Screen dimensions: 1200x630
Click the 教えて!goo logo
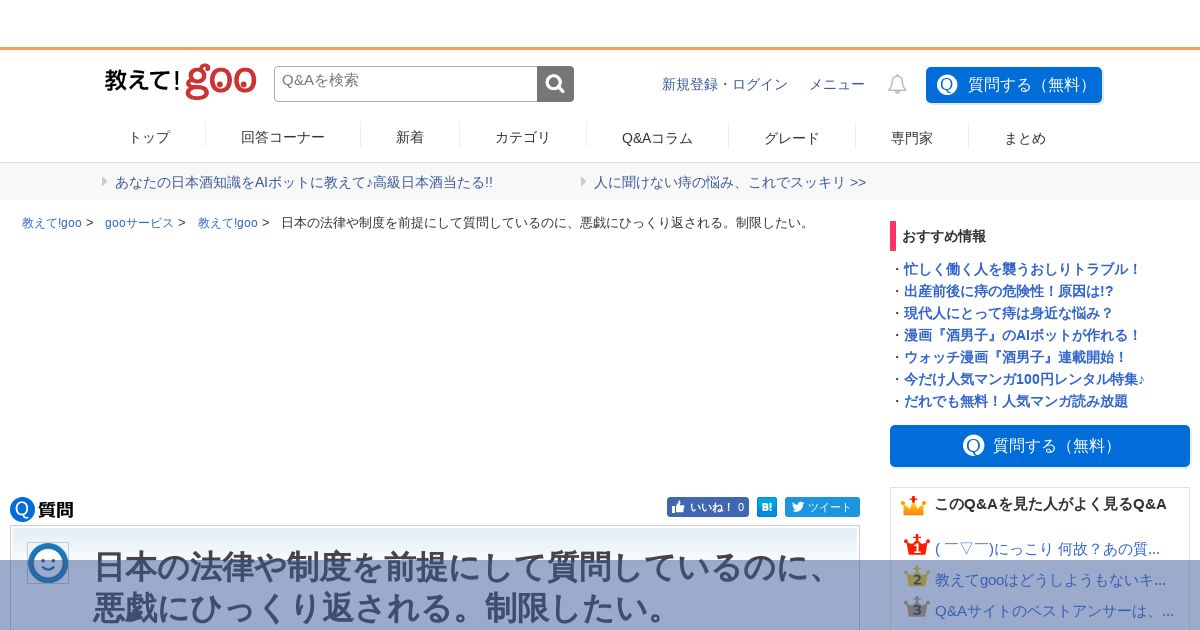(x=180, y=82)
